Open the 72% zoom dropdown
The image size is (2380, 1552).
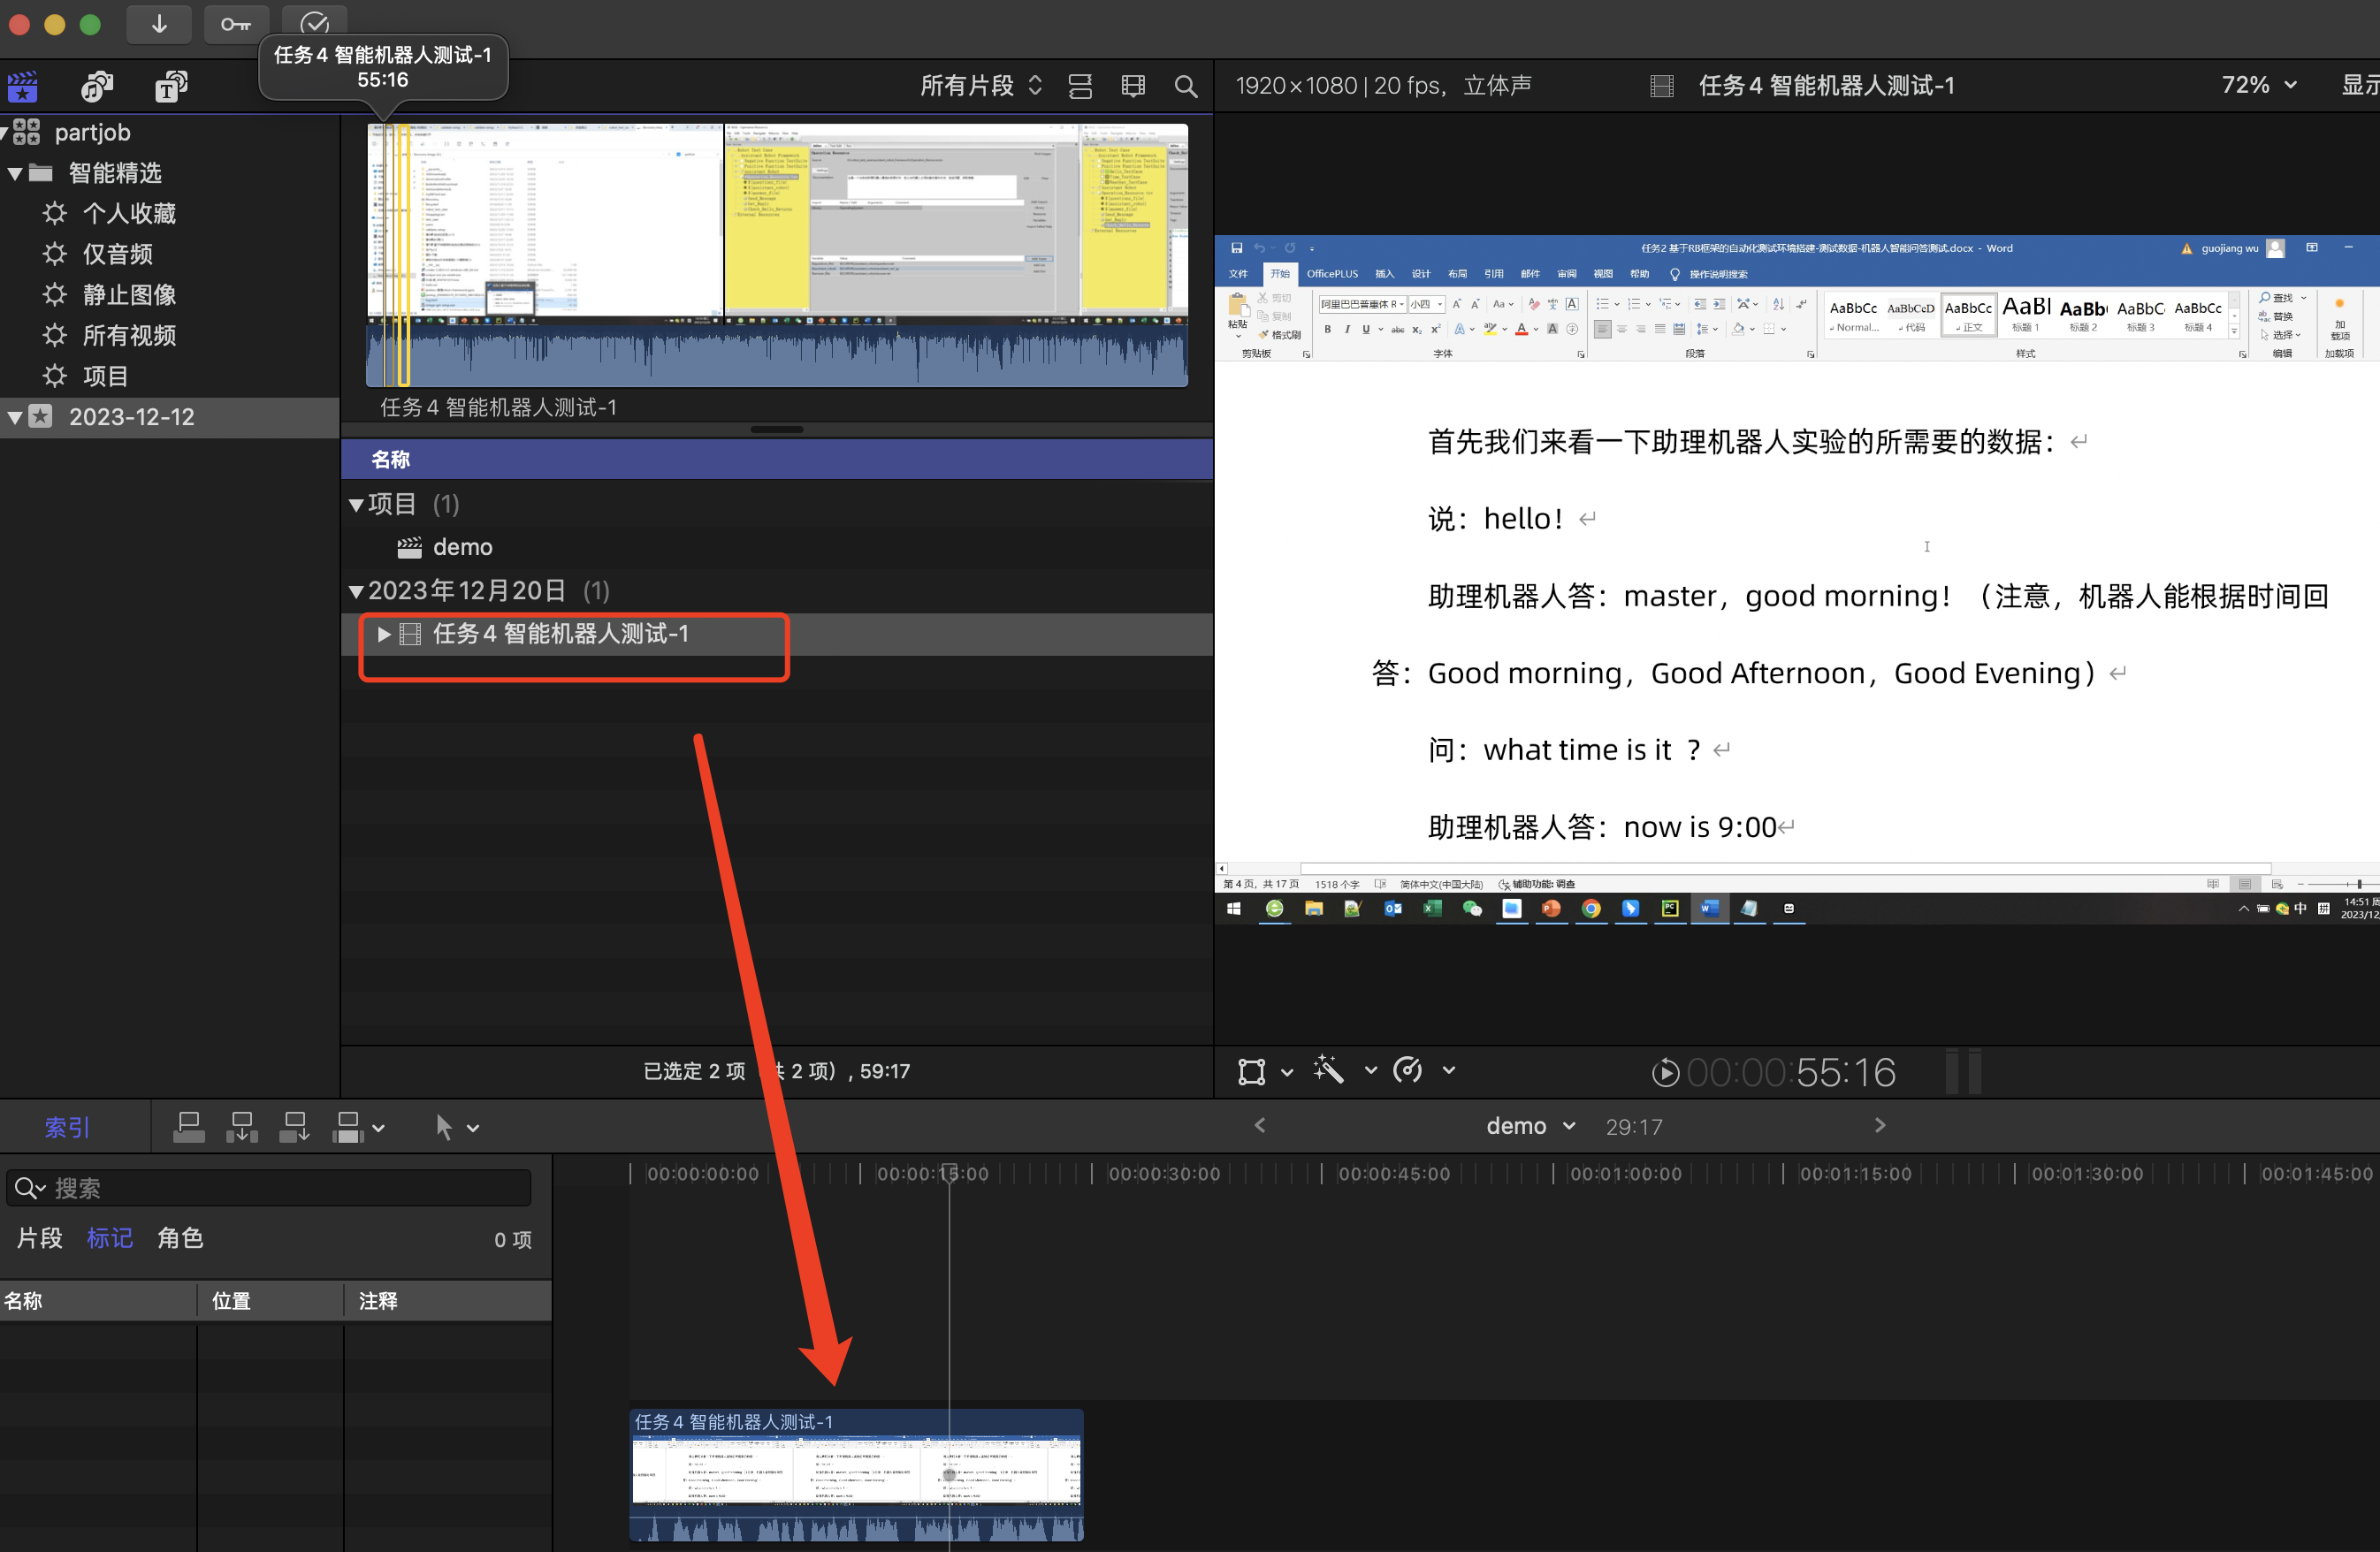pos(2258,85)
